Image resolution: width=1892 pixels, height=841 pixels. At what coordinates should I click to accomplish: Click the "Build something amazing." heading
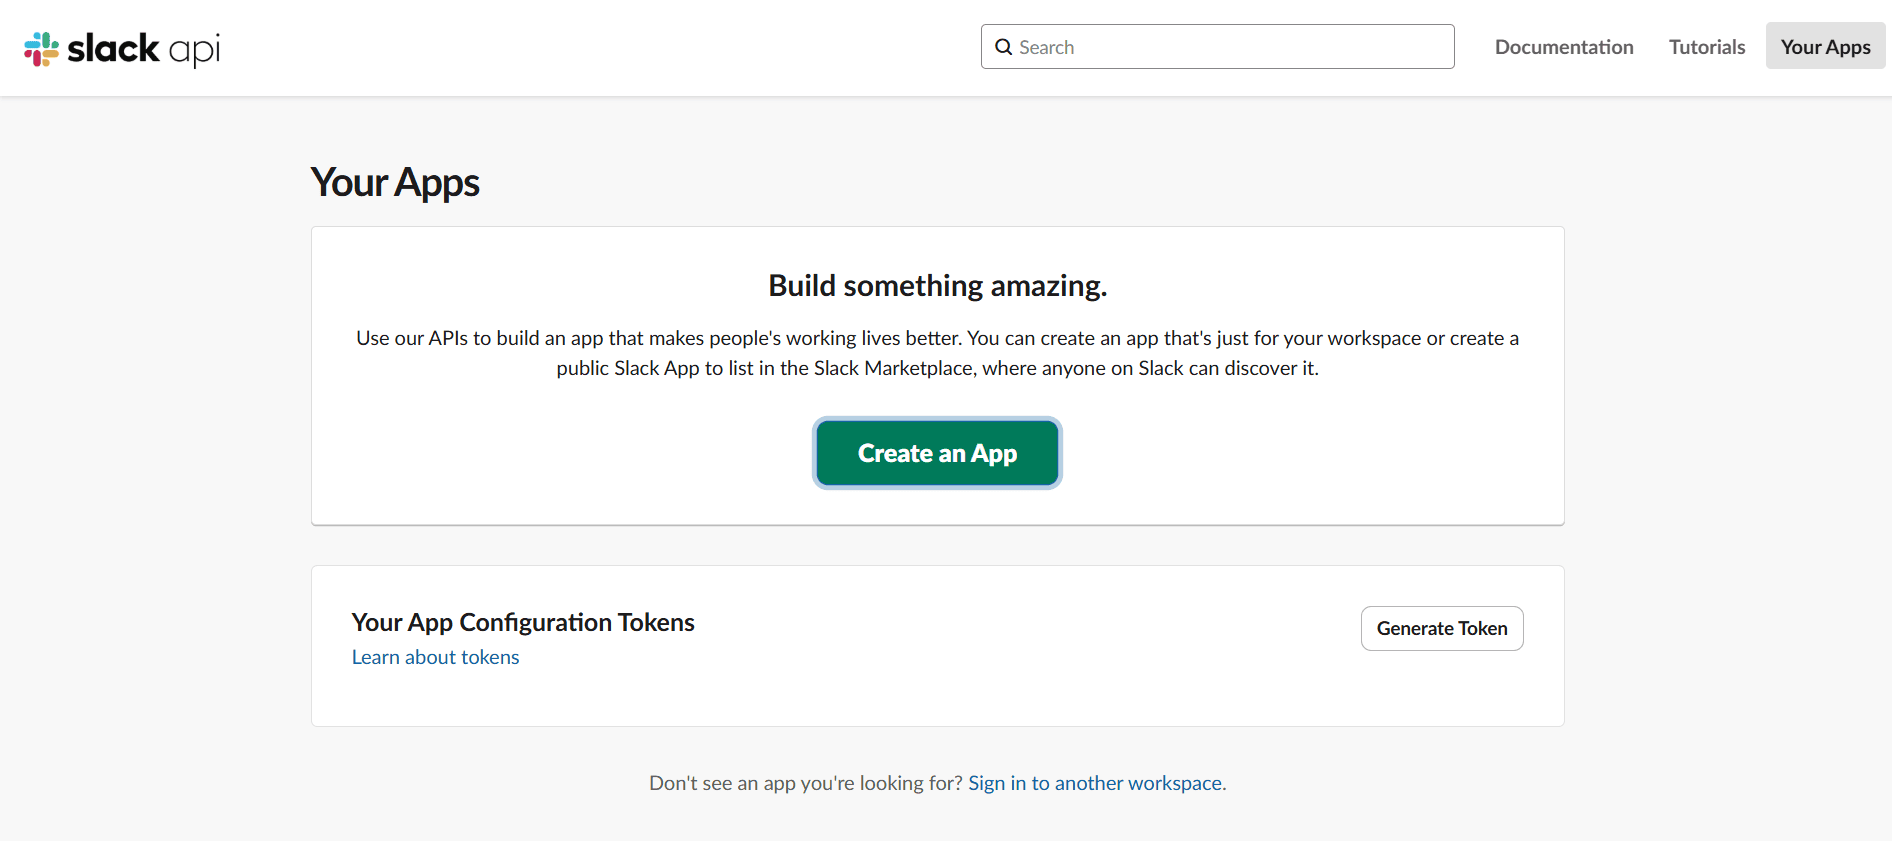937,286
